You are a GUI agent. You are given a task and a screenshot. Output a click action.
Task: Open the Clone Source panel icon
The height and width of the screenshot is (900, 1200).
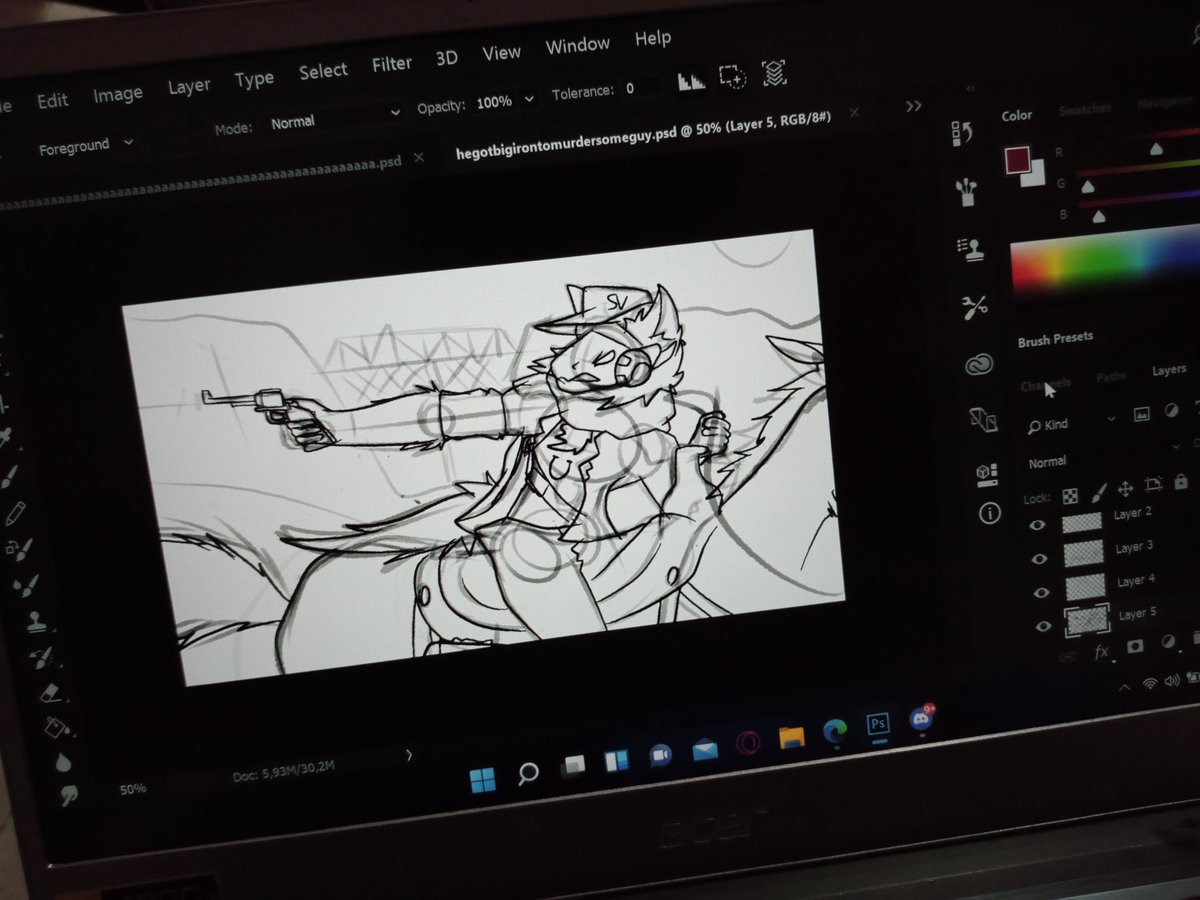tap(970, 249)
